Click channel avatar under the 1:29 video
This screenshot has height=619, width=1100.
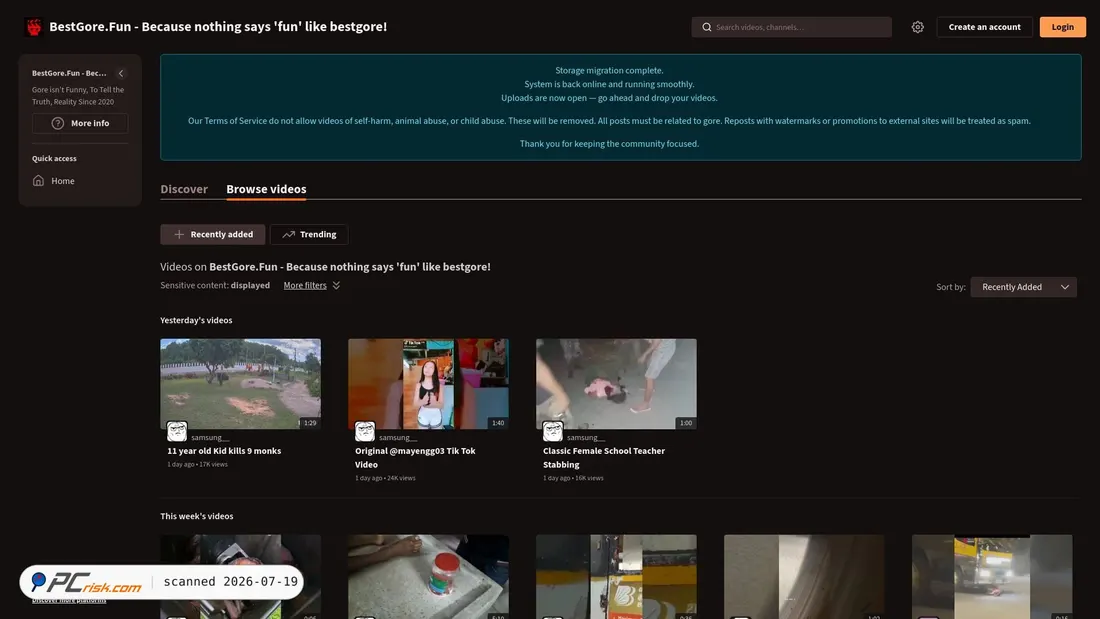coord(177,431)
